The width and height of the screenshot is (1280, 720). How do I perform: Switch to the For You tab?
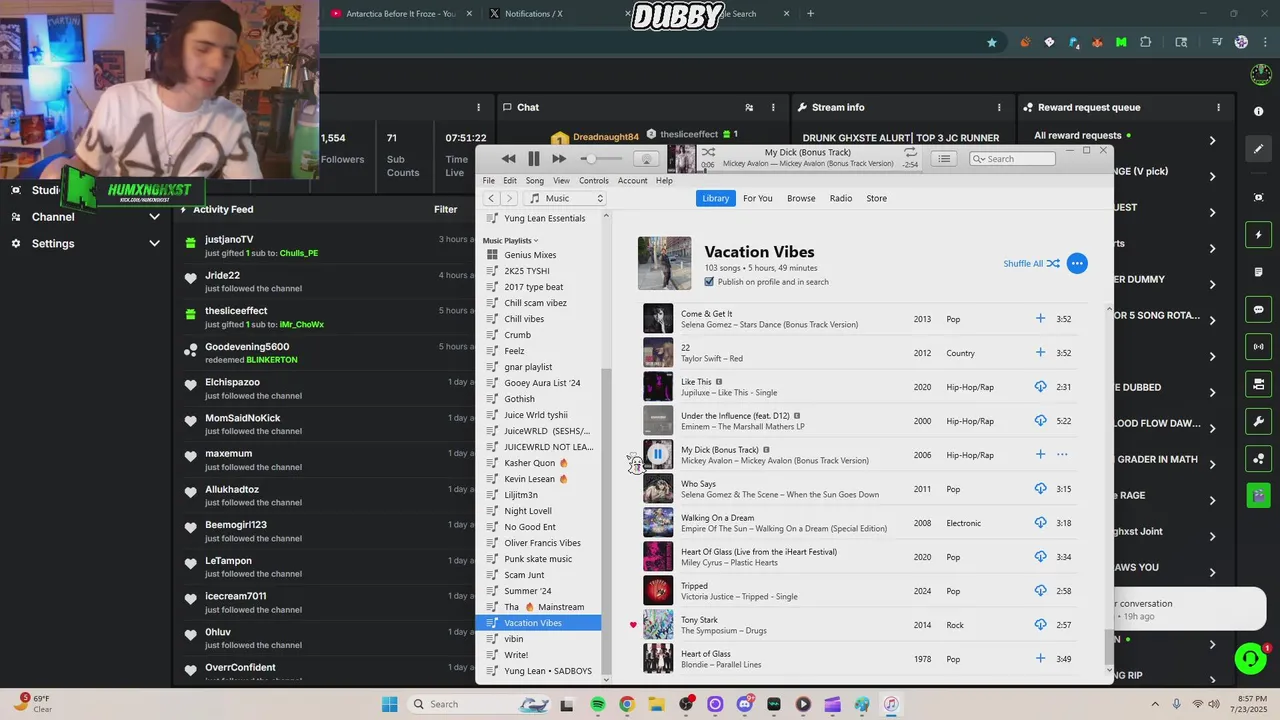point(758,198)
